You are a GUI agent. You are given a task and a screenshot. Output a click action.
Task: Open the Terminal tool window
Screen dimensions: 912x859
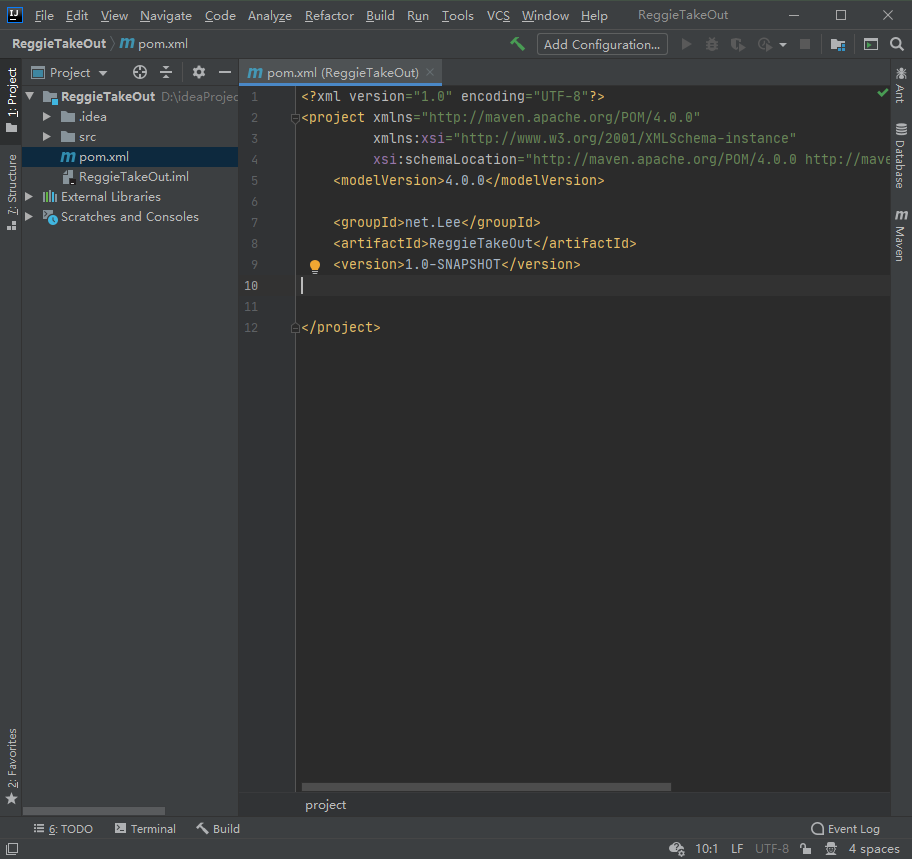pos(145,829)
